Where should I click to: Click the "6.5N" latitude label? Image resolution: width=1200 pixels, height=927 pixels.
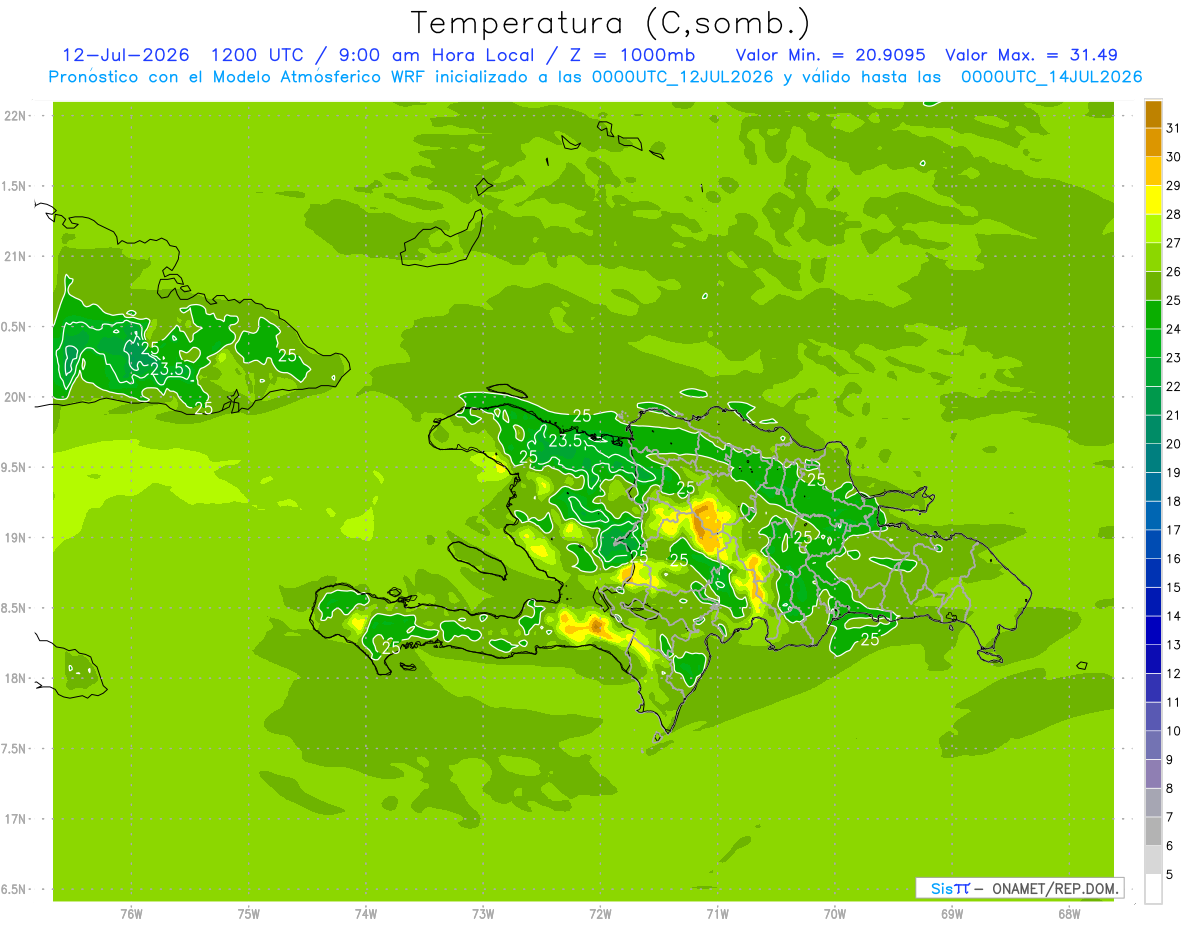tap(15, 890)
